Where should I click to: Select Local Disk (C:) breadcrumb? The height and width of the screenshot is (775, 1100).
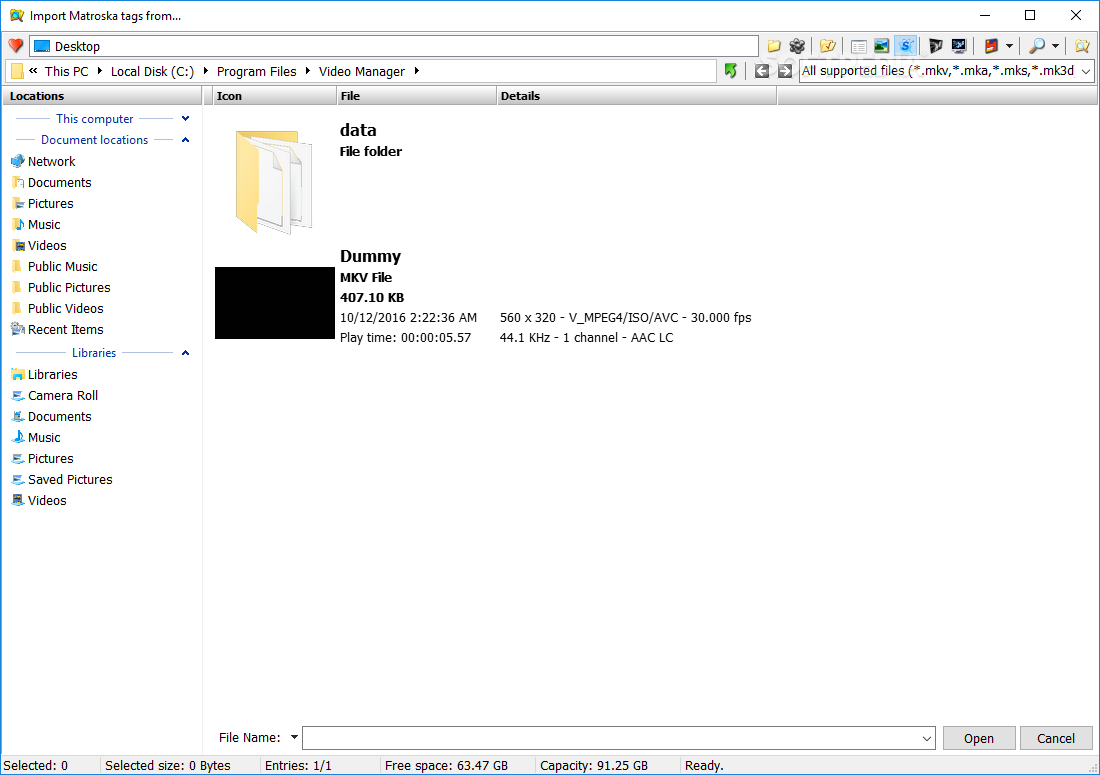click(152, 72)
